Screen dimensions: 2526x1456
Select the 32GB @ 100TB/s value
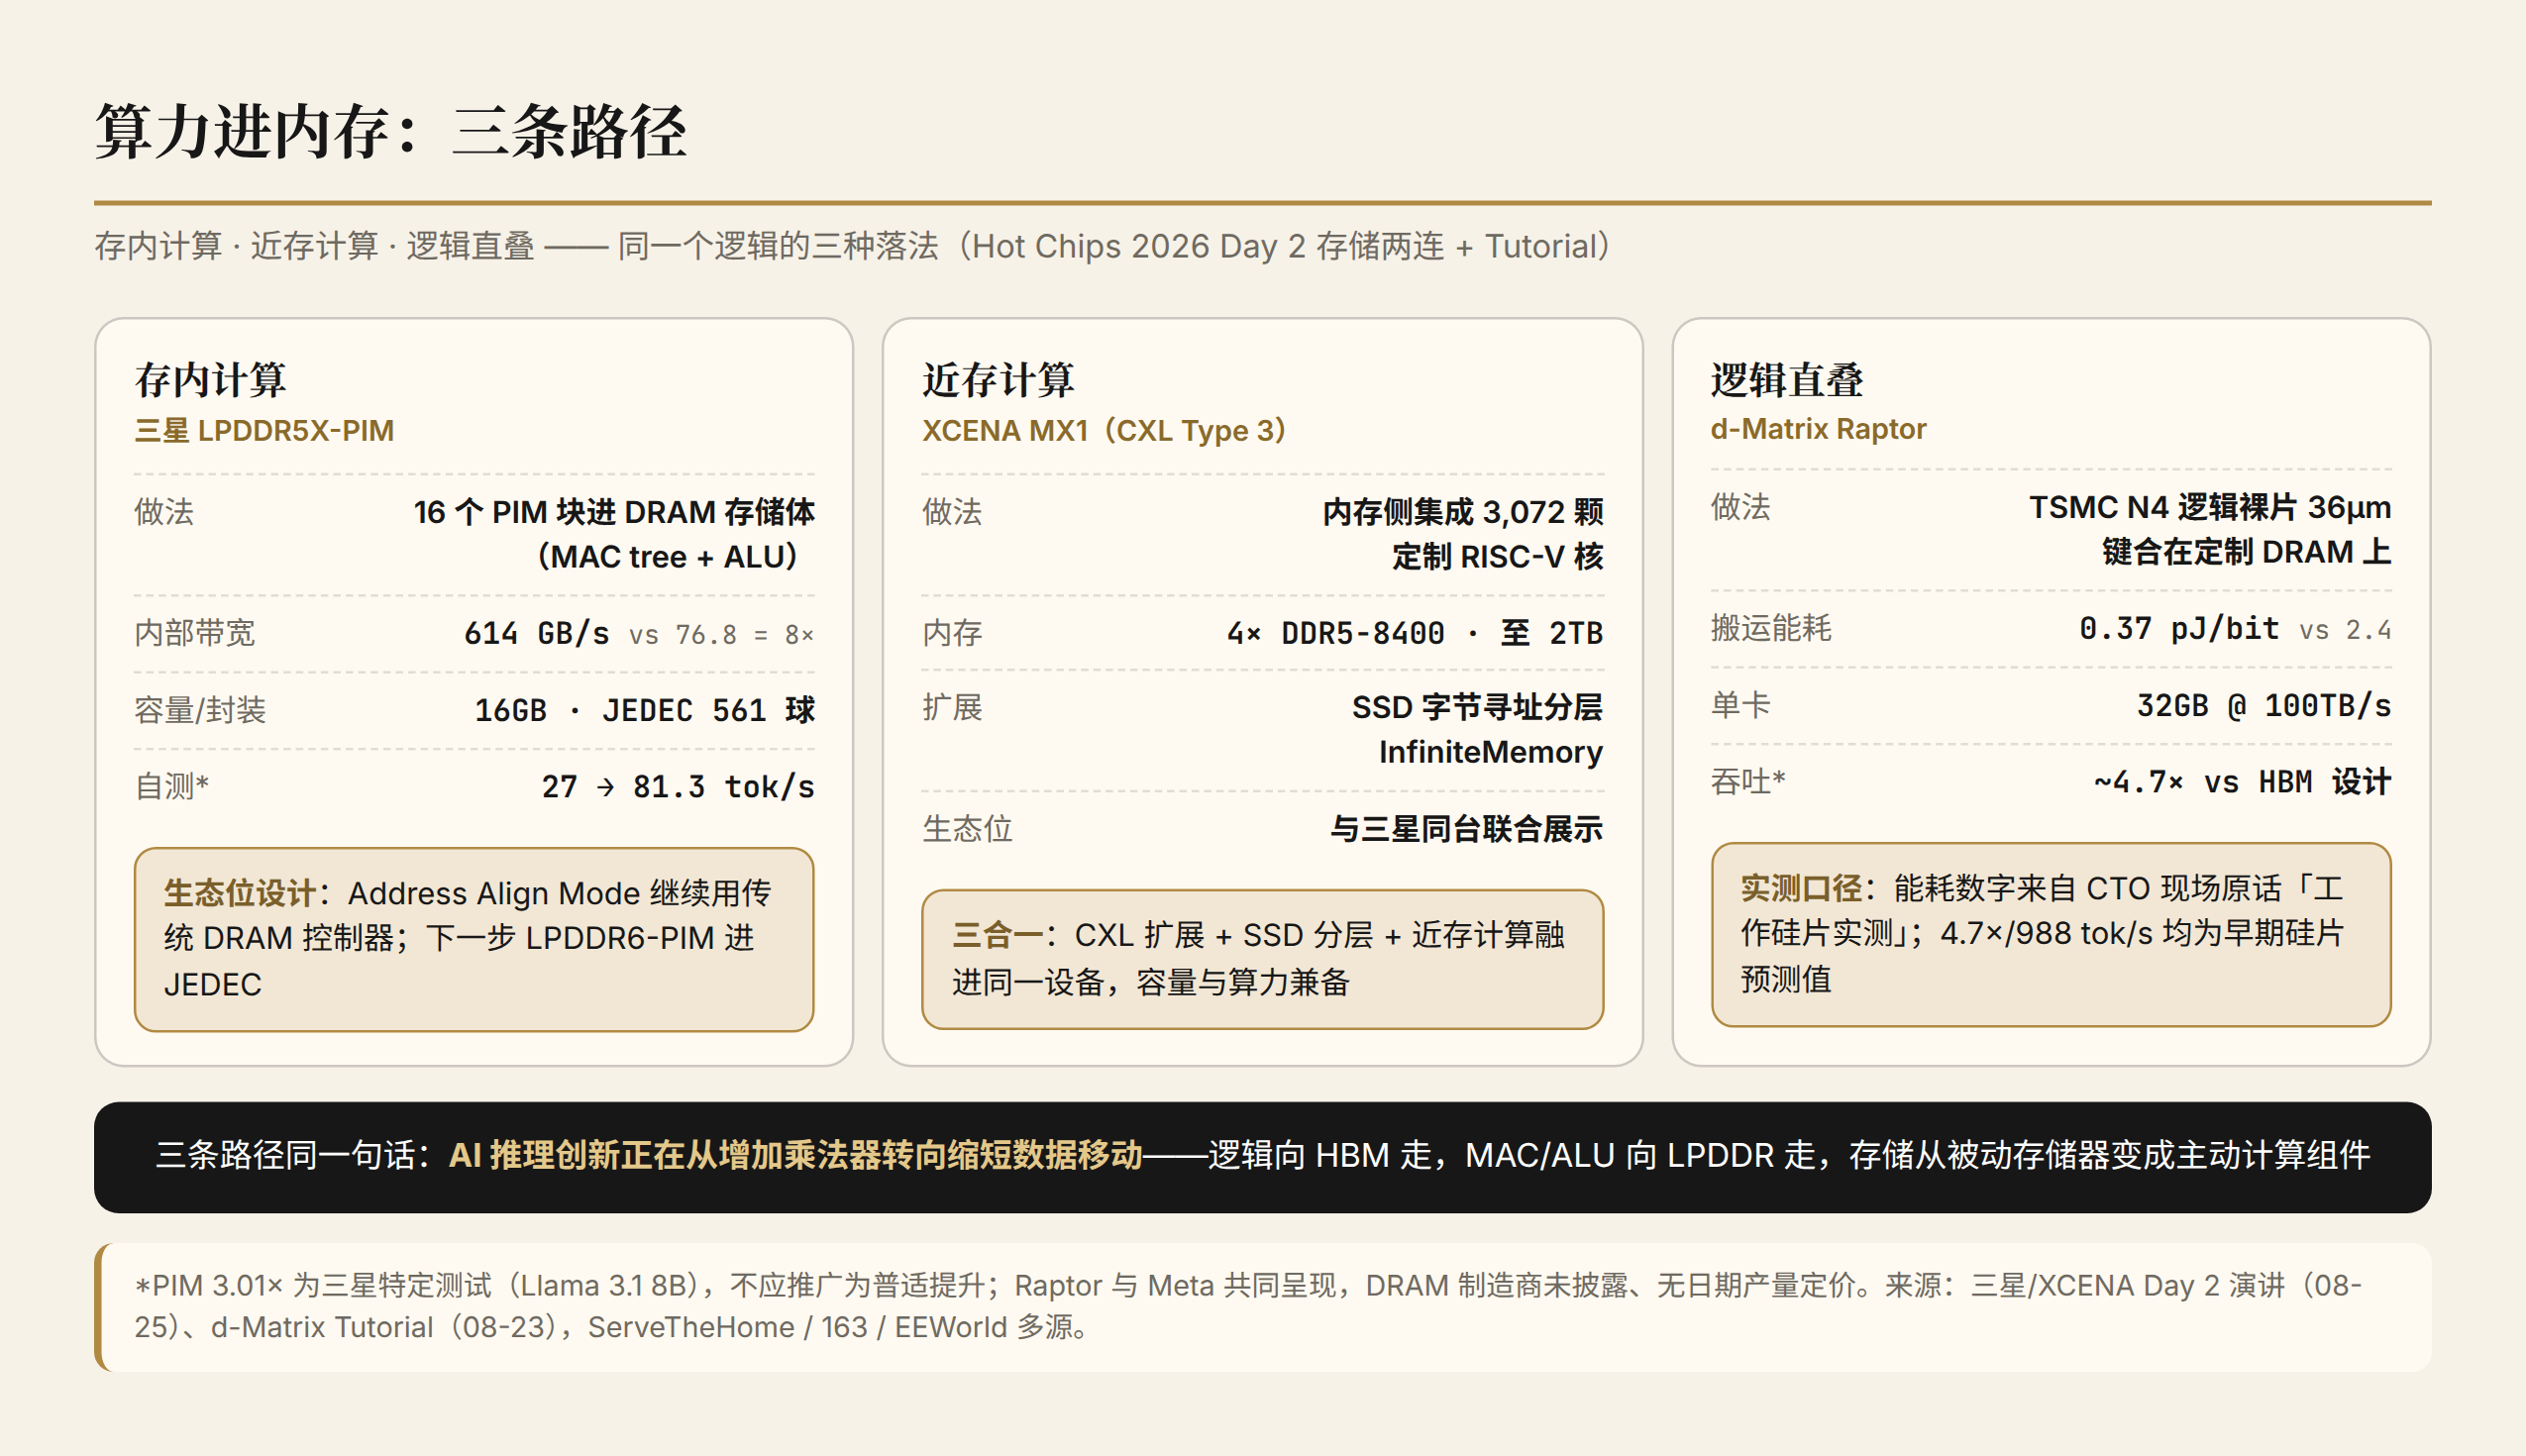coord(2264,705)
